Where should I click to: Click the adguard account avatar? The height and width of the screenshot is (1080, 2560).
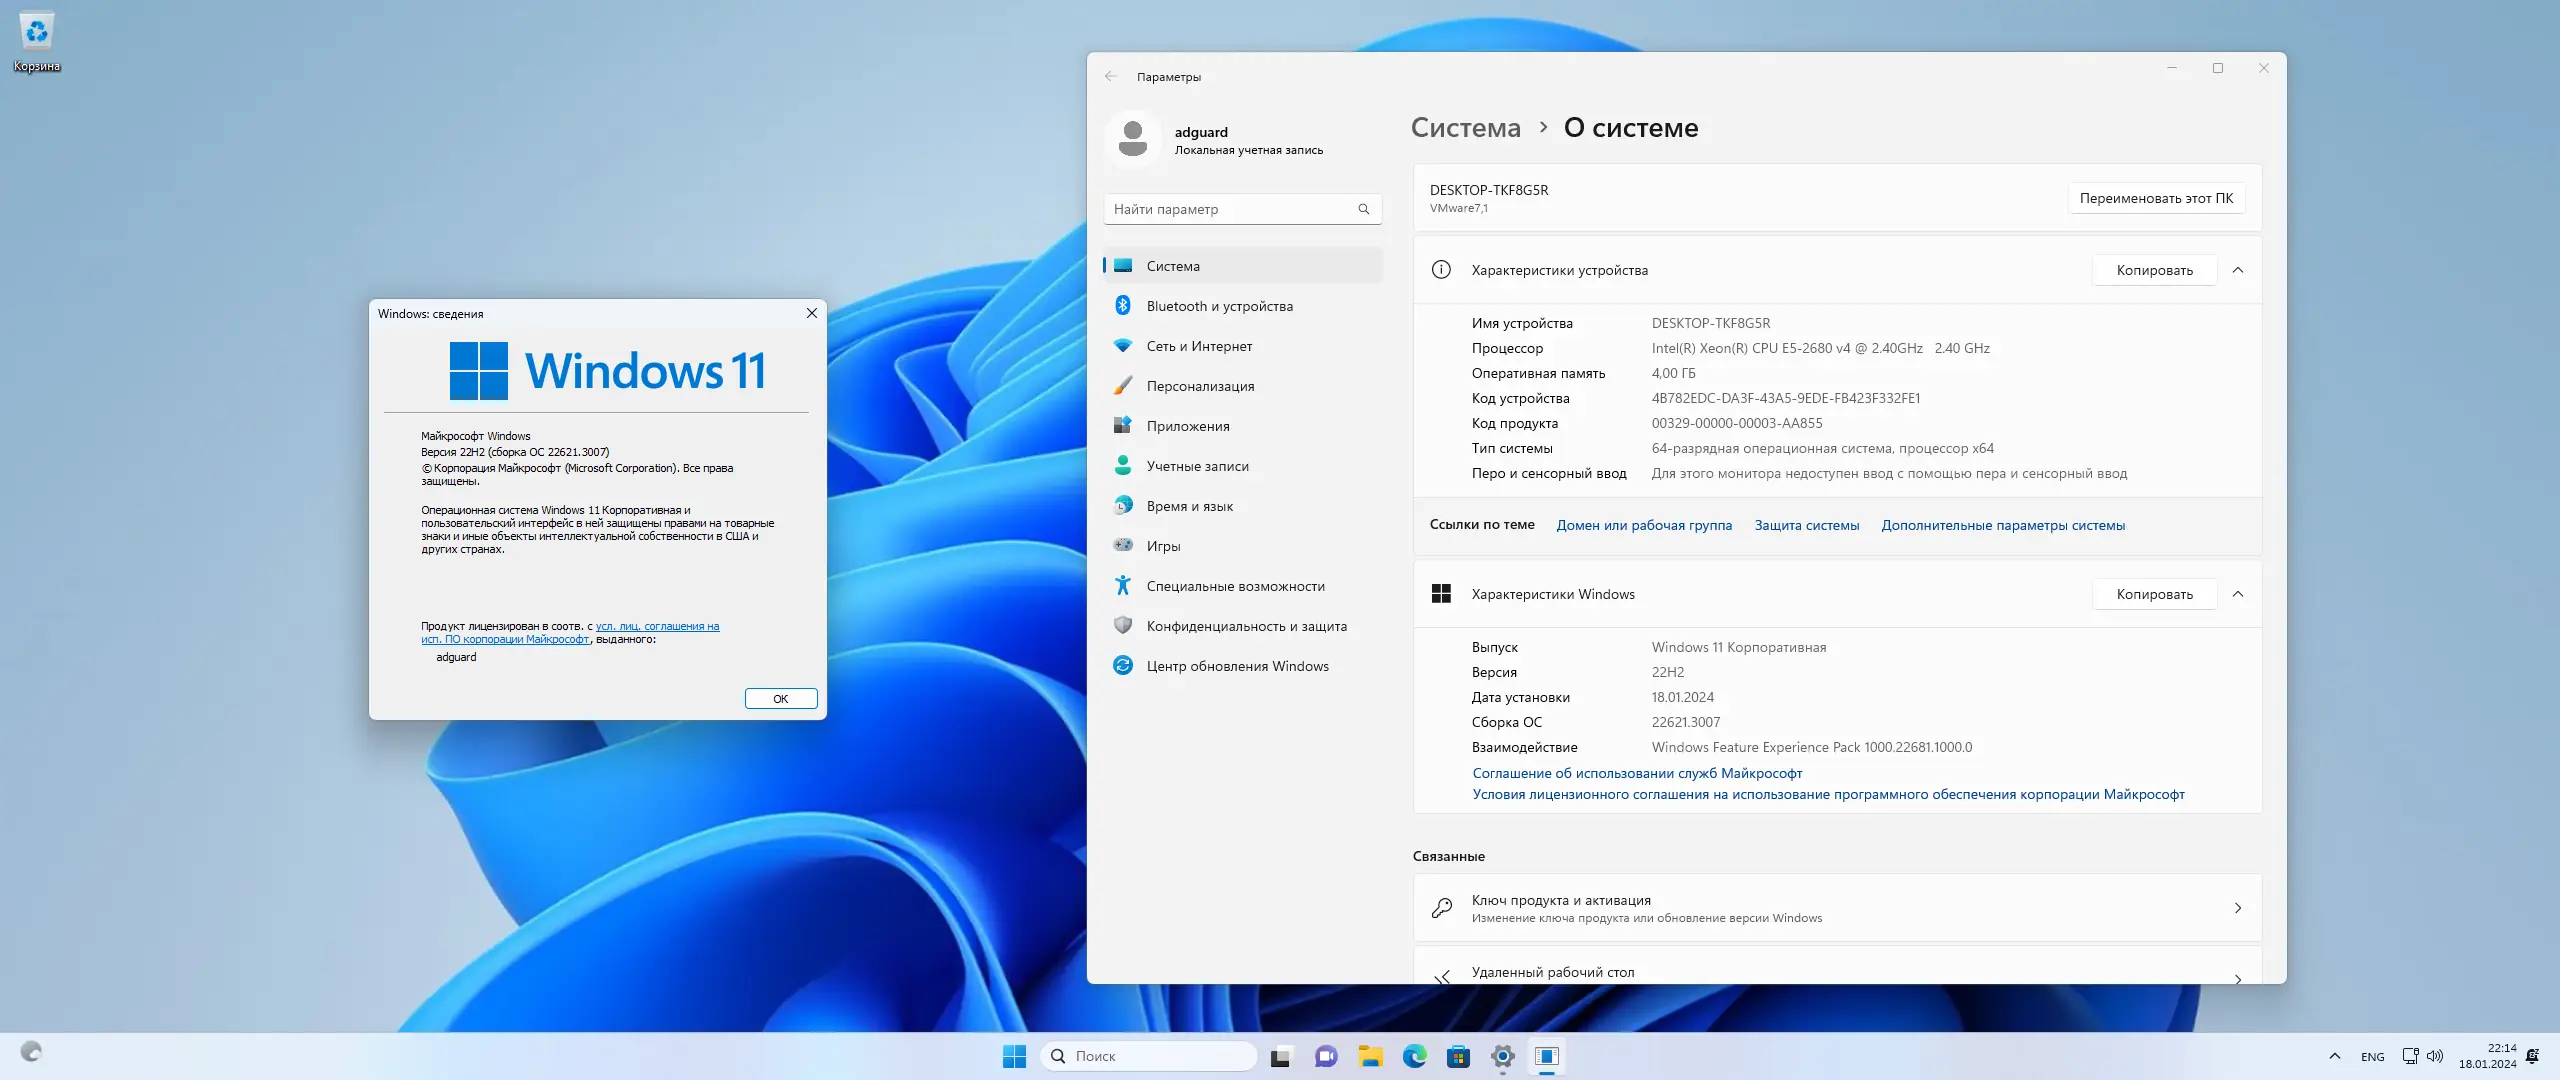coord(1135,139)
